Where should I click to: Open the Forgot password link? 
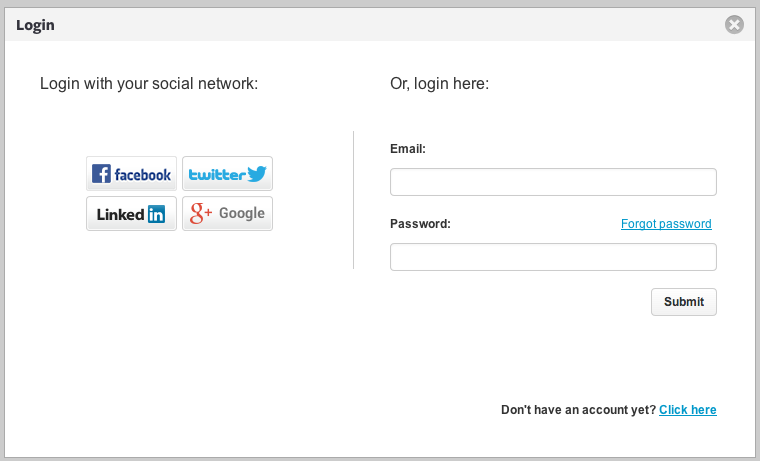click(666, 223)
